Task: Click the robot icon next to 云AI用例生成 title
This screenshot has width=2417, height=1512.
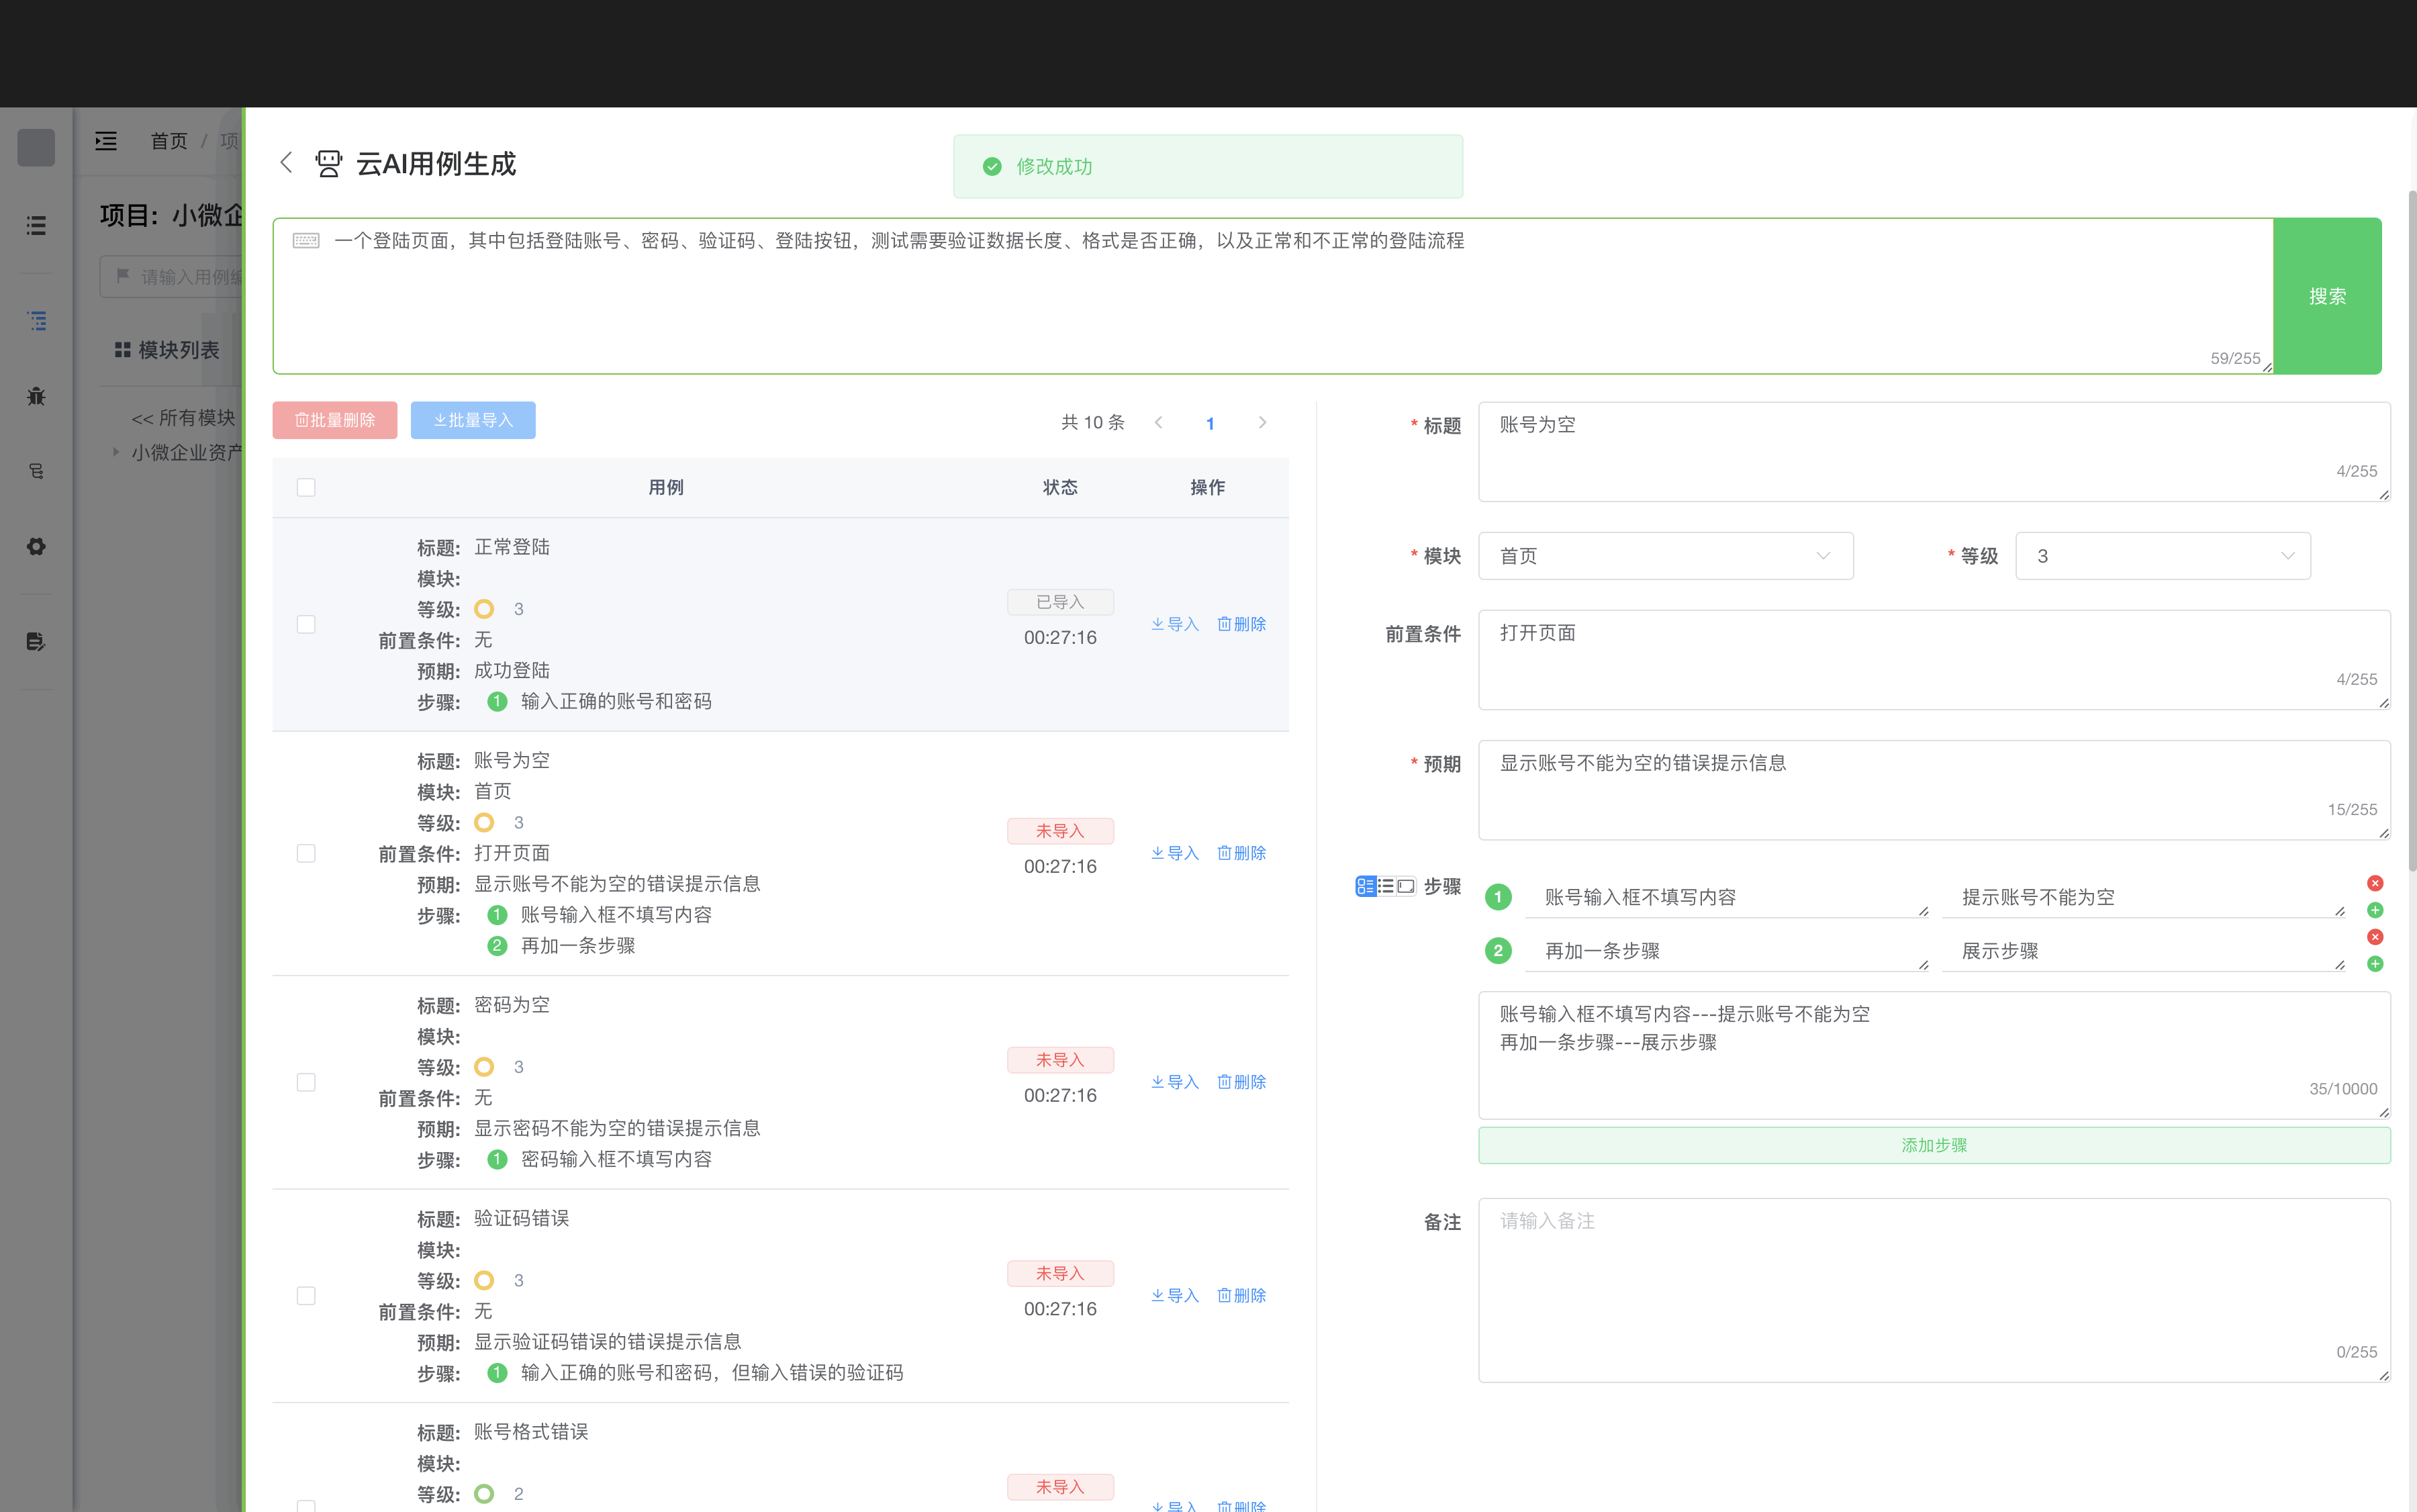Action: [x=328, y=163]
